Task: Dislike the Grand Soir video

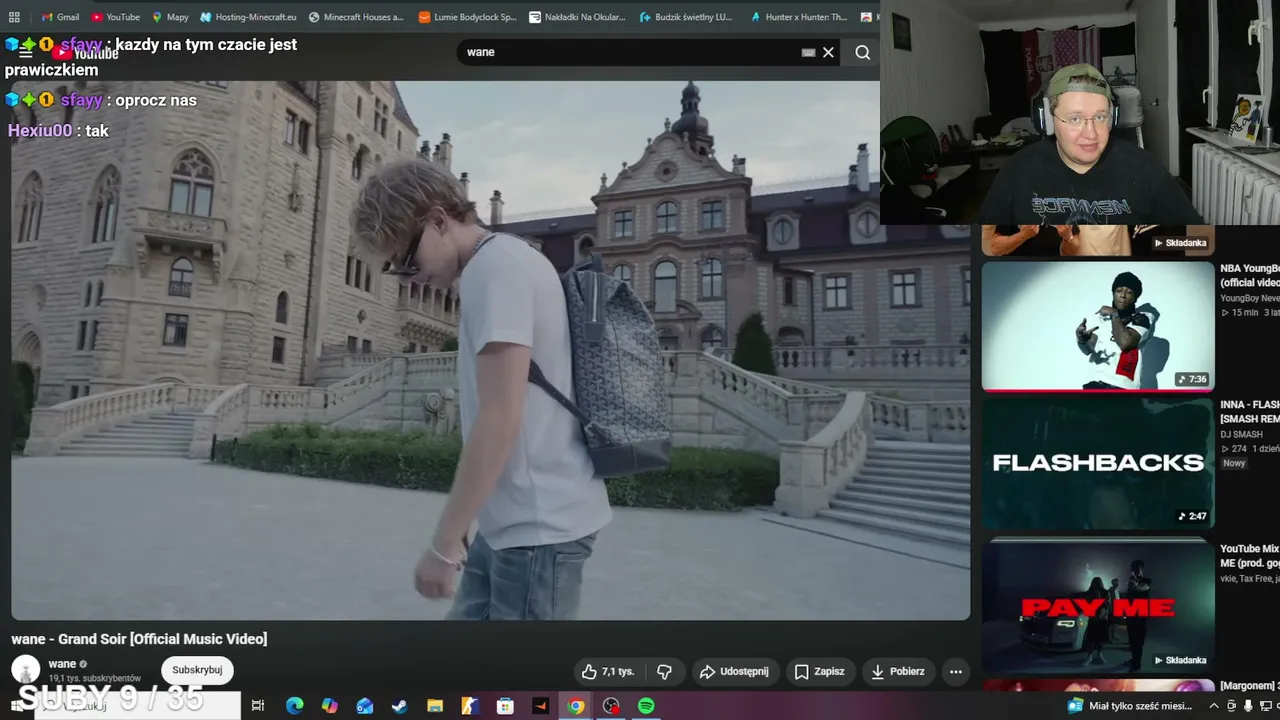Action: point(664,672)
